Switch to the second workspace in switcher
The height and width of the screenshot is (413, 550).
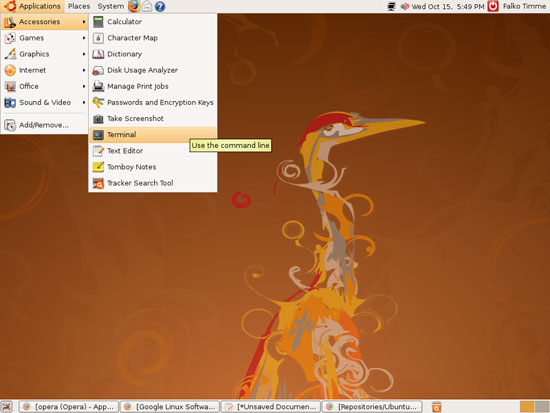(542, 407)
